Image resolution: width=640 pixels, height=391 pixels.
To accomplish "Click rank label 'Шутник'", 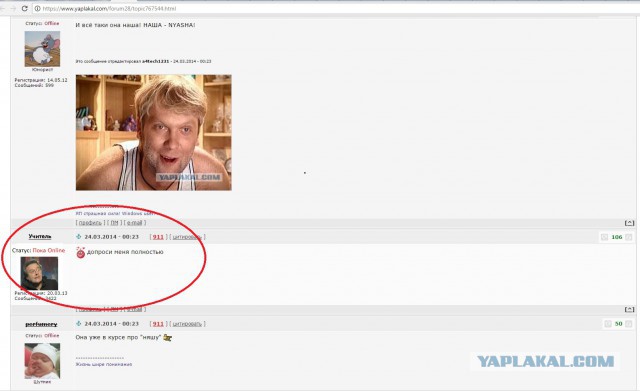I will (42, 382).
